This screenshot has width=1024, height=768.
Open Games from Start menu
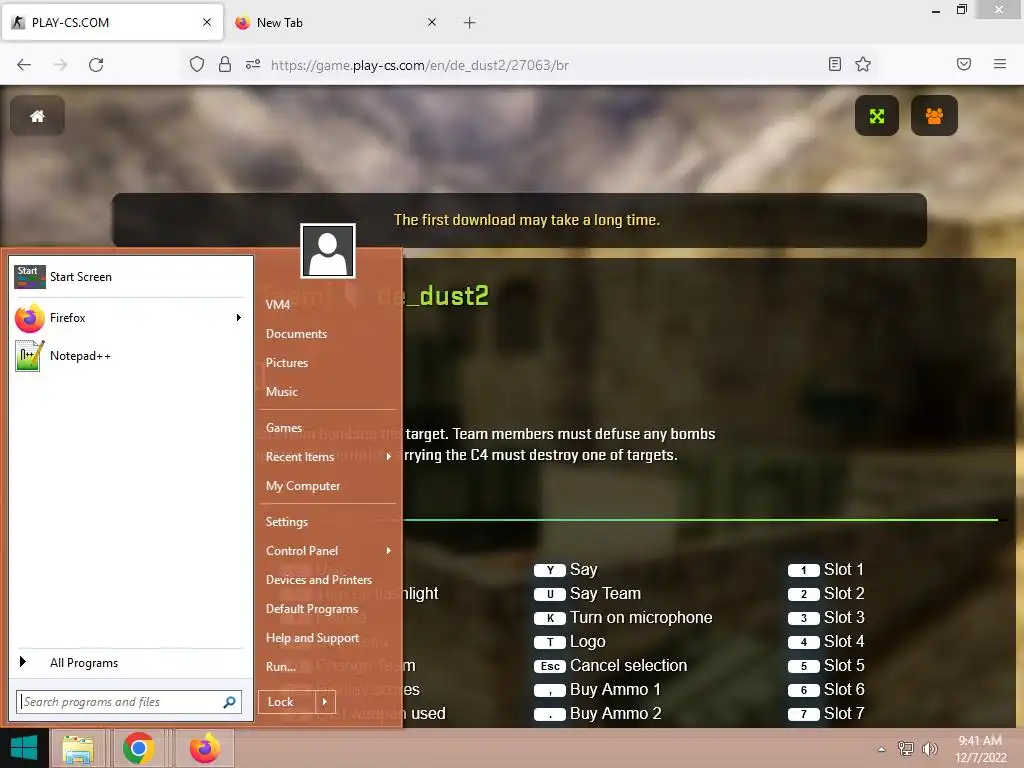[x=283, y=428]
